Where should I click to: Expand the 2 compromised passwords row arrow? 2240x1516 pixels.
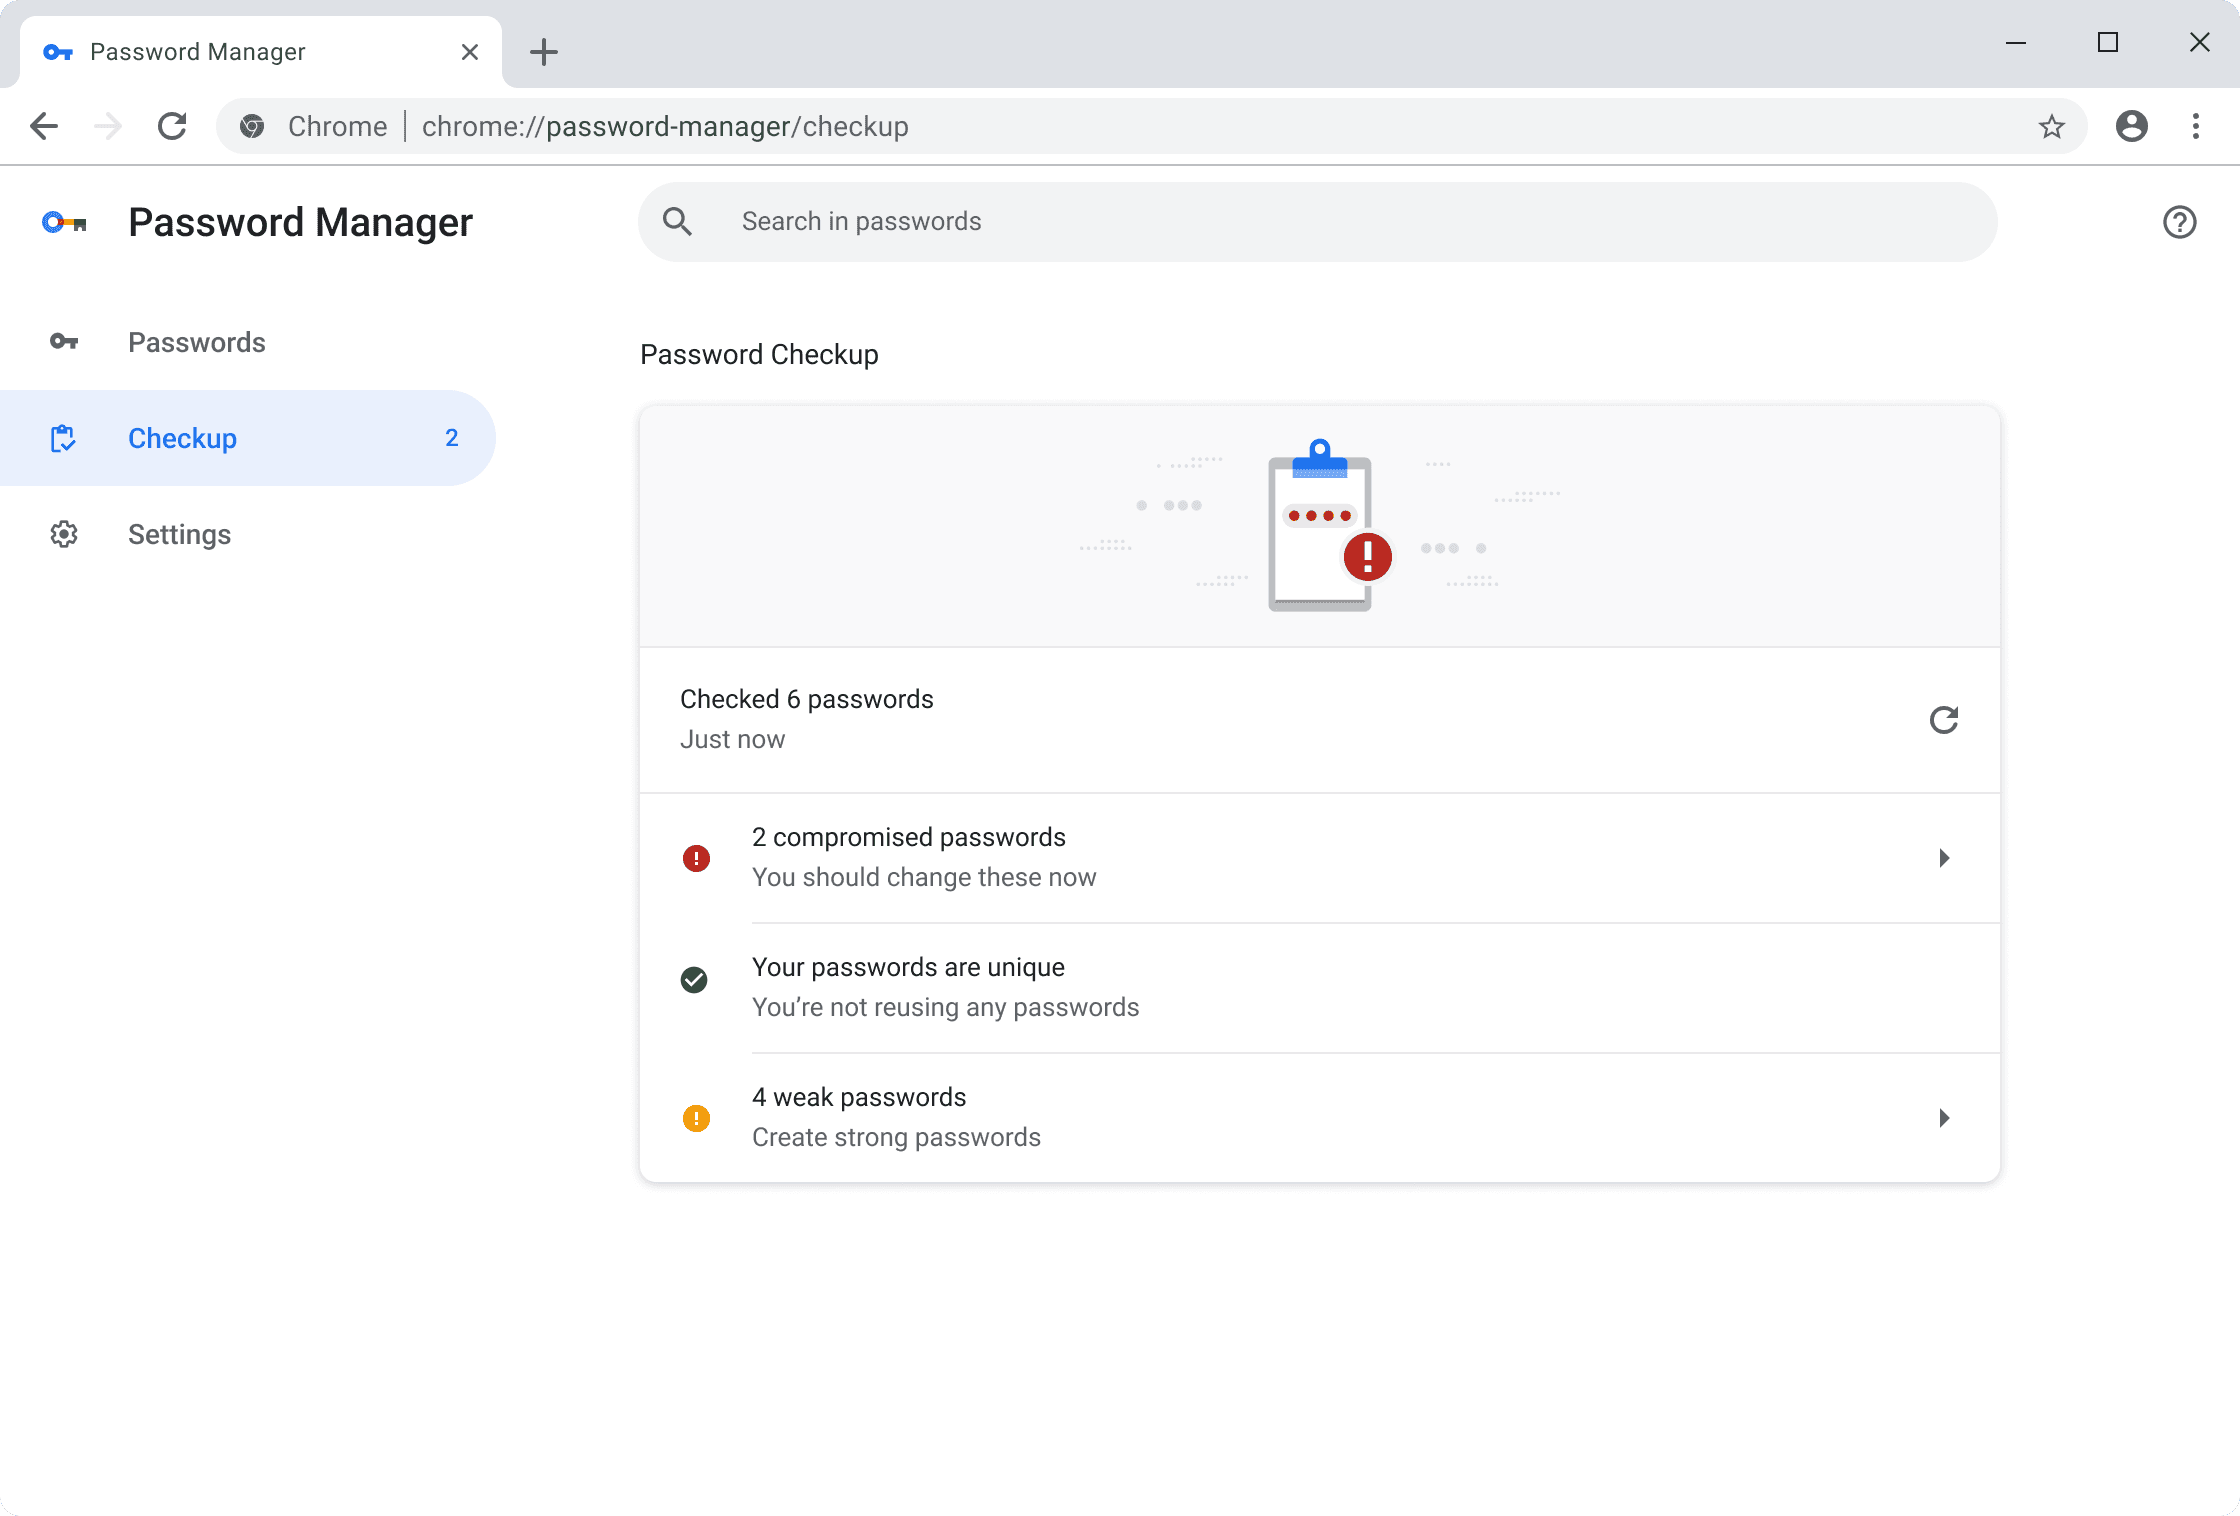1944,858
